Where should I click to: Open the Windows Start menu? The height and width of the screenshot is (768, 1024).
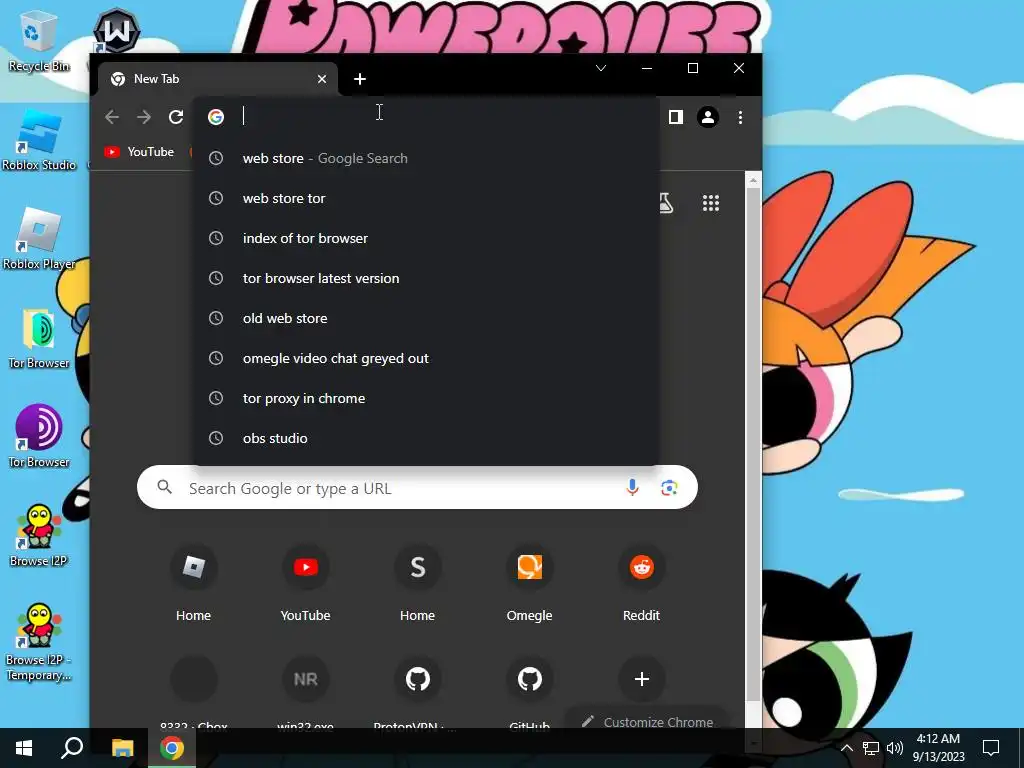click(x=24, y=748)
